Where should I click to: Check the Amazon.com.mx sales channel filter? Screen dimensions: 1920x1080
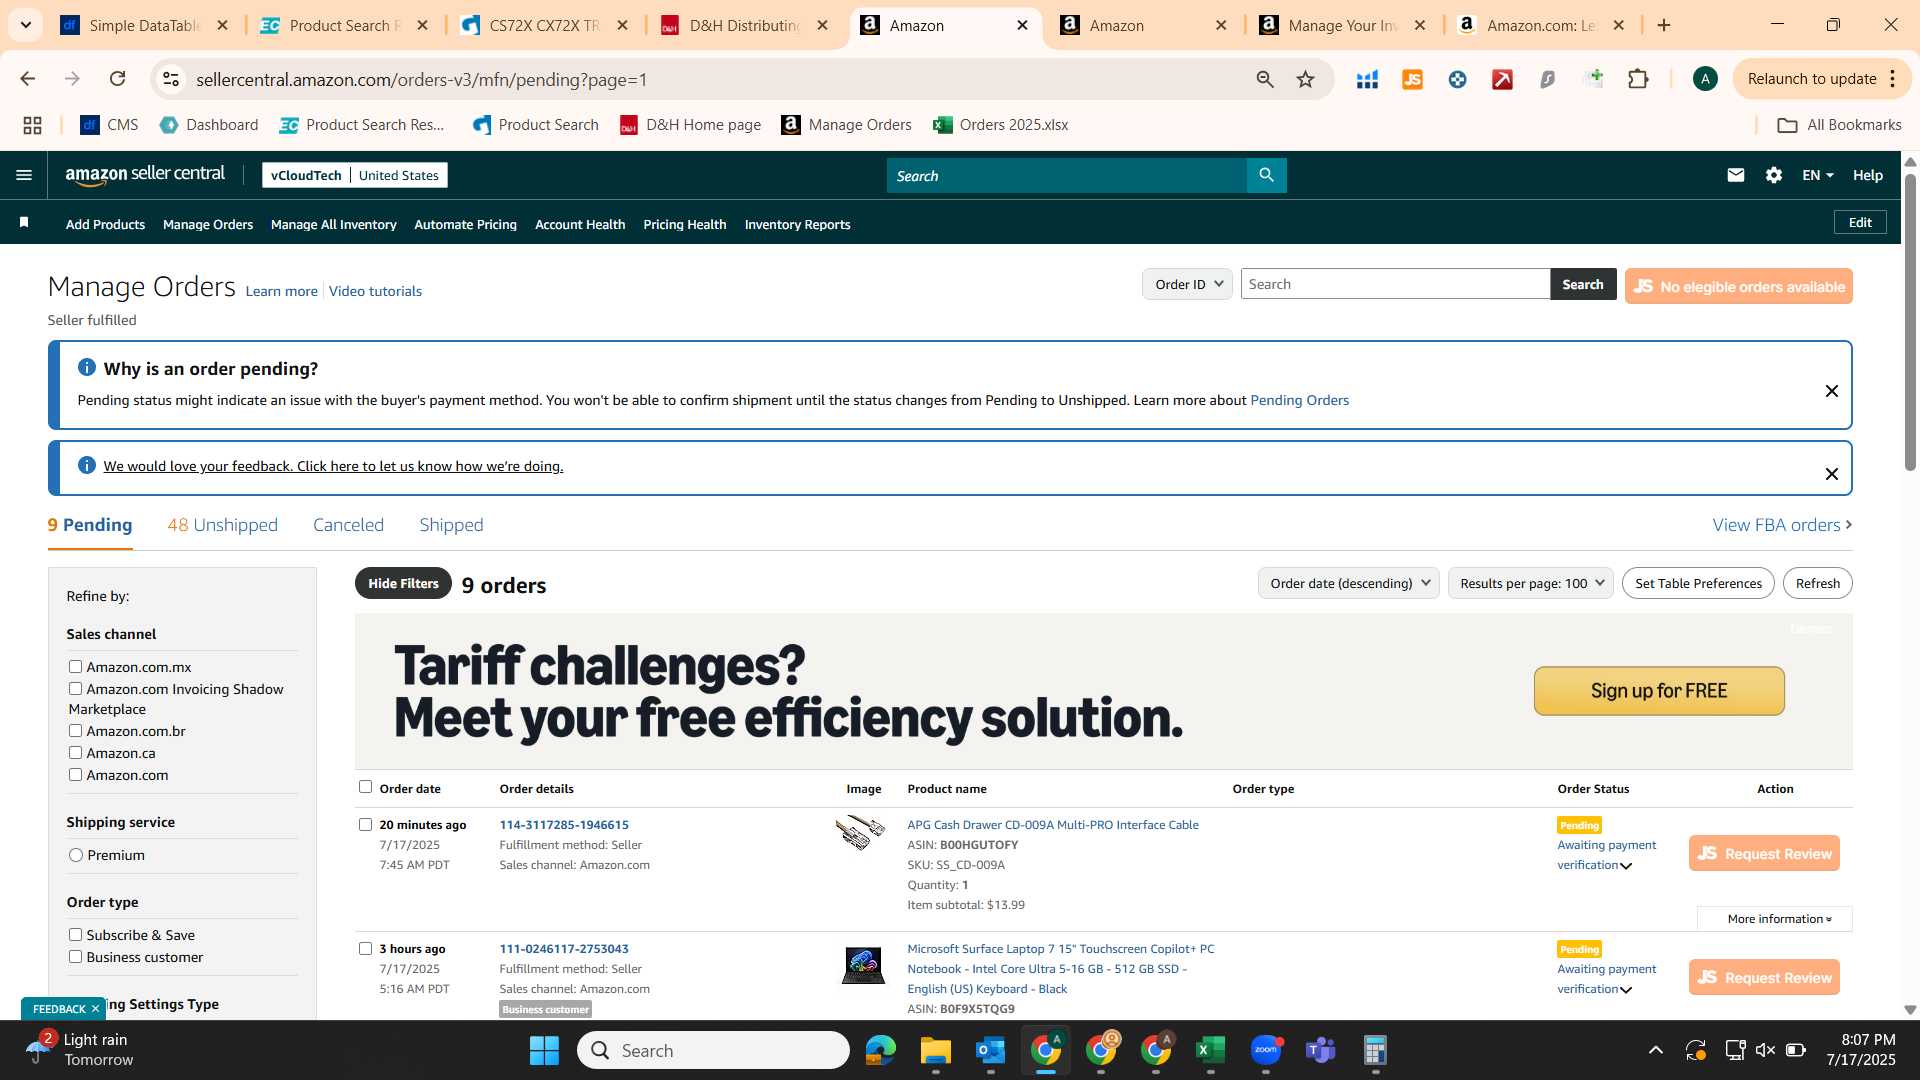click(75, 667)
